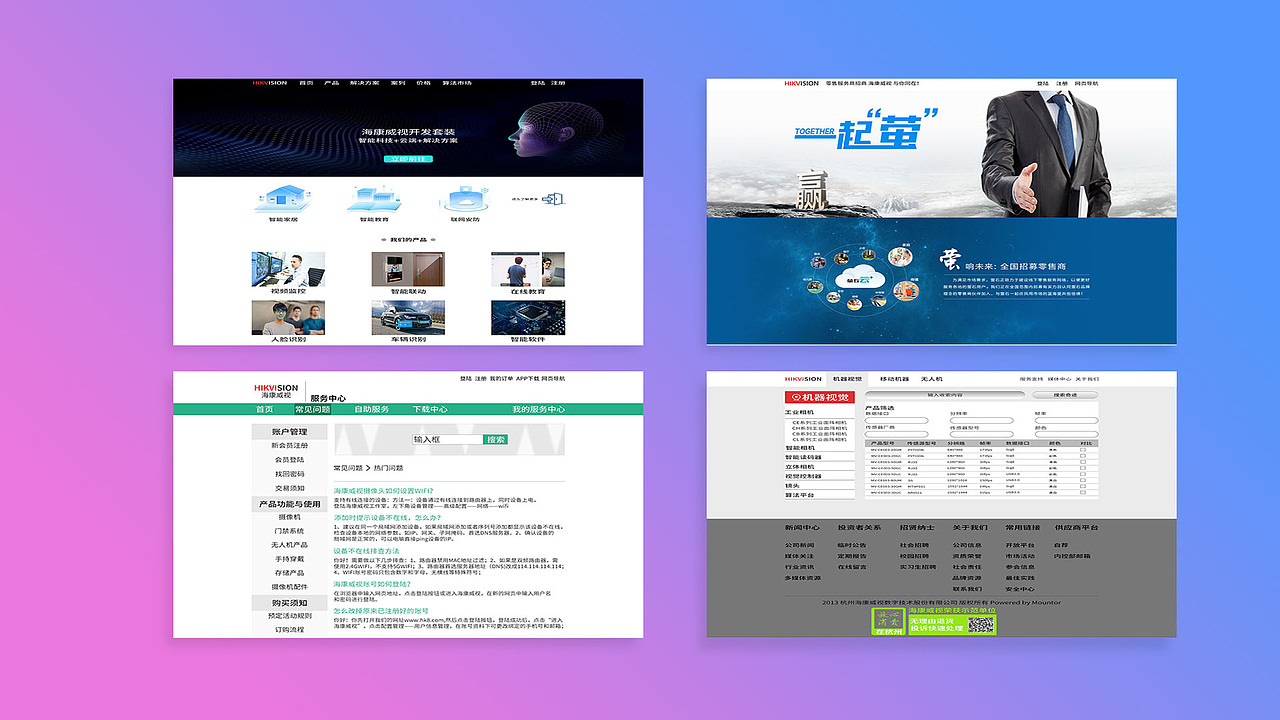Tick 对比 checkbox for AR0521 sensor row

point(1083,491)
